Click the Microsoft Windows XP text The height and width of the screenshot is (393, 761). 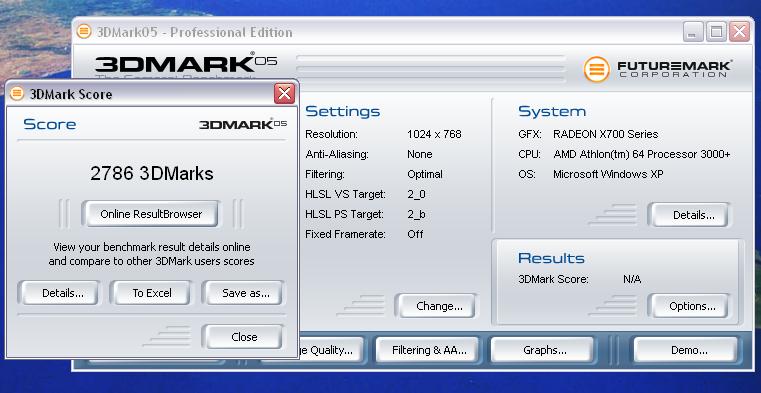pos(608,174)
